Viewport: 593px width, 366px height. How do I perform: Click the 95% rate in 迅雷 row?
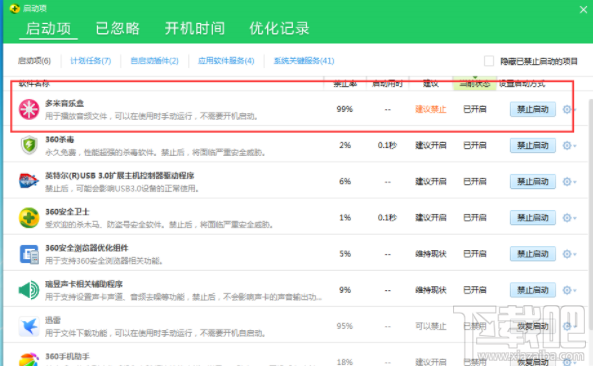coord(345,326)
